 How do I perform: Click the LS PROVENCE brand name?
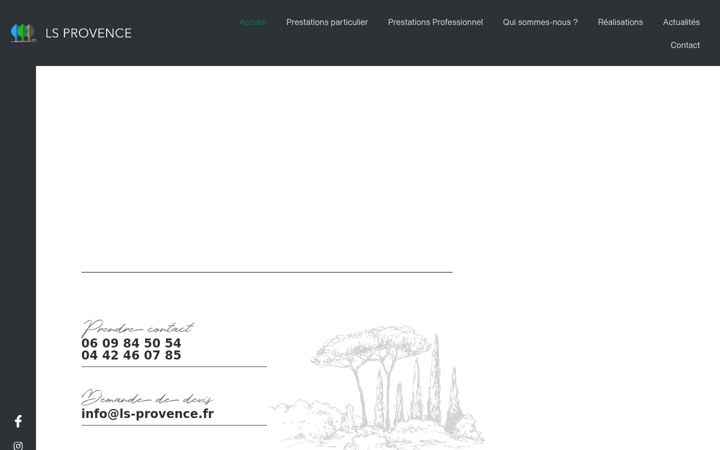(x=88, y=33)
